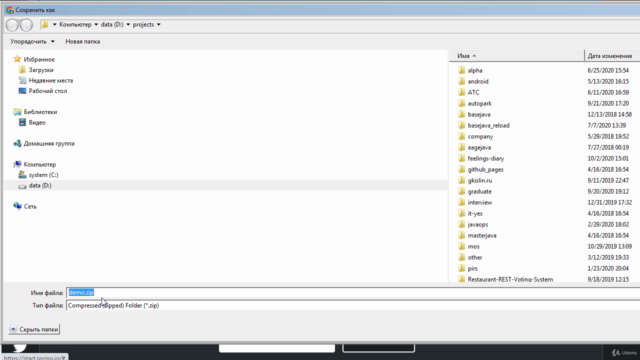Image resolution: width=640 pixels, height=360 pixels.
Task: Click the interview date 12/31/2019 17:32
Action: click(x=609, y=202)
